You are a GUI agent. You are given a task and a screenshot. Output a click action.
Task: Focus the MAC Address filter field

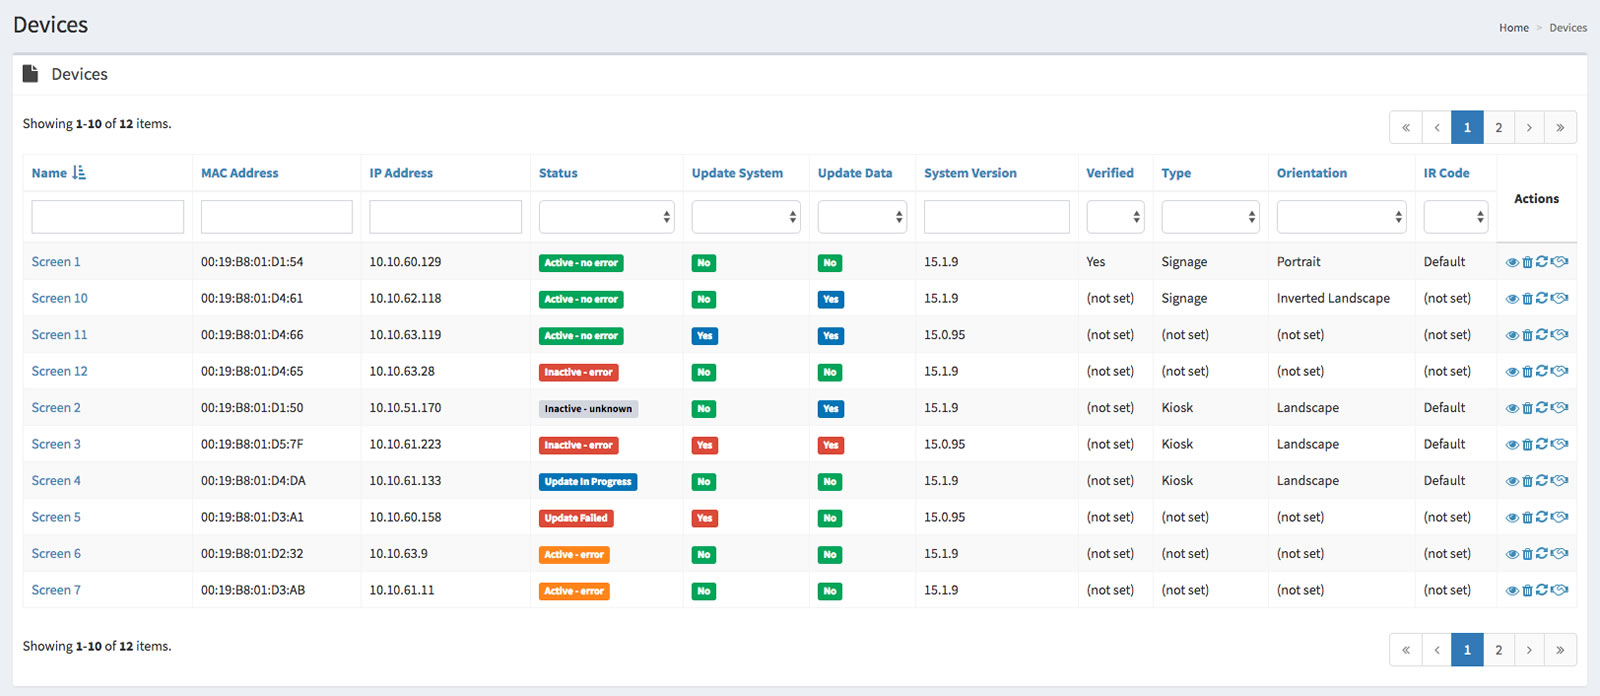[276, 217]
